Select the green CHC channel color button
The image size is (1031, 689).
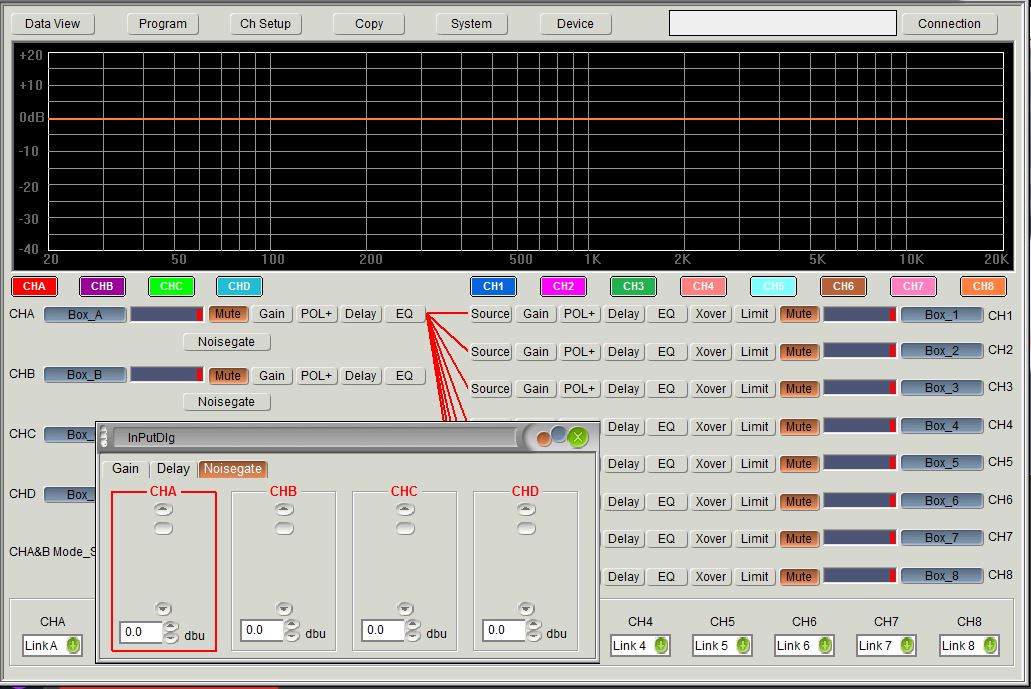point(171,286)
